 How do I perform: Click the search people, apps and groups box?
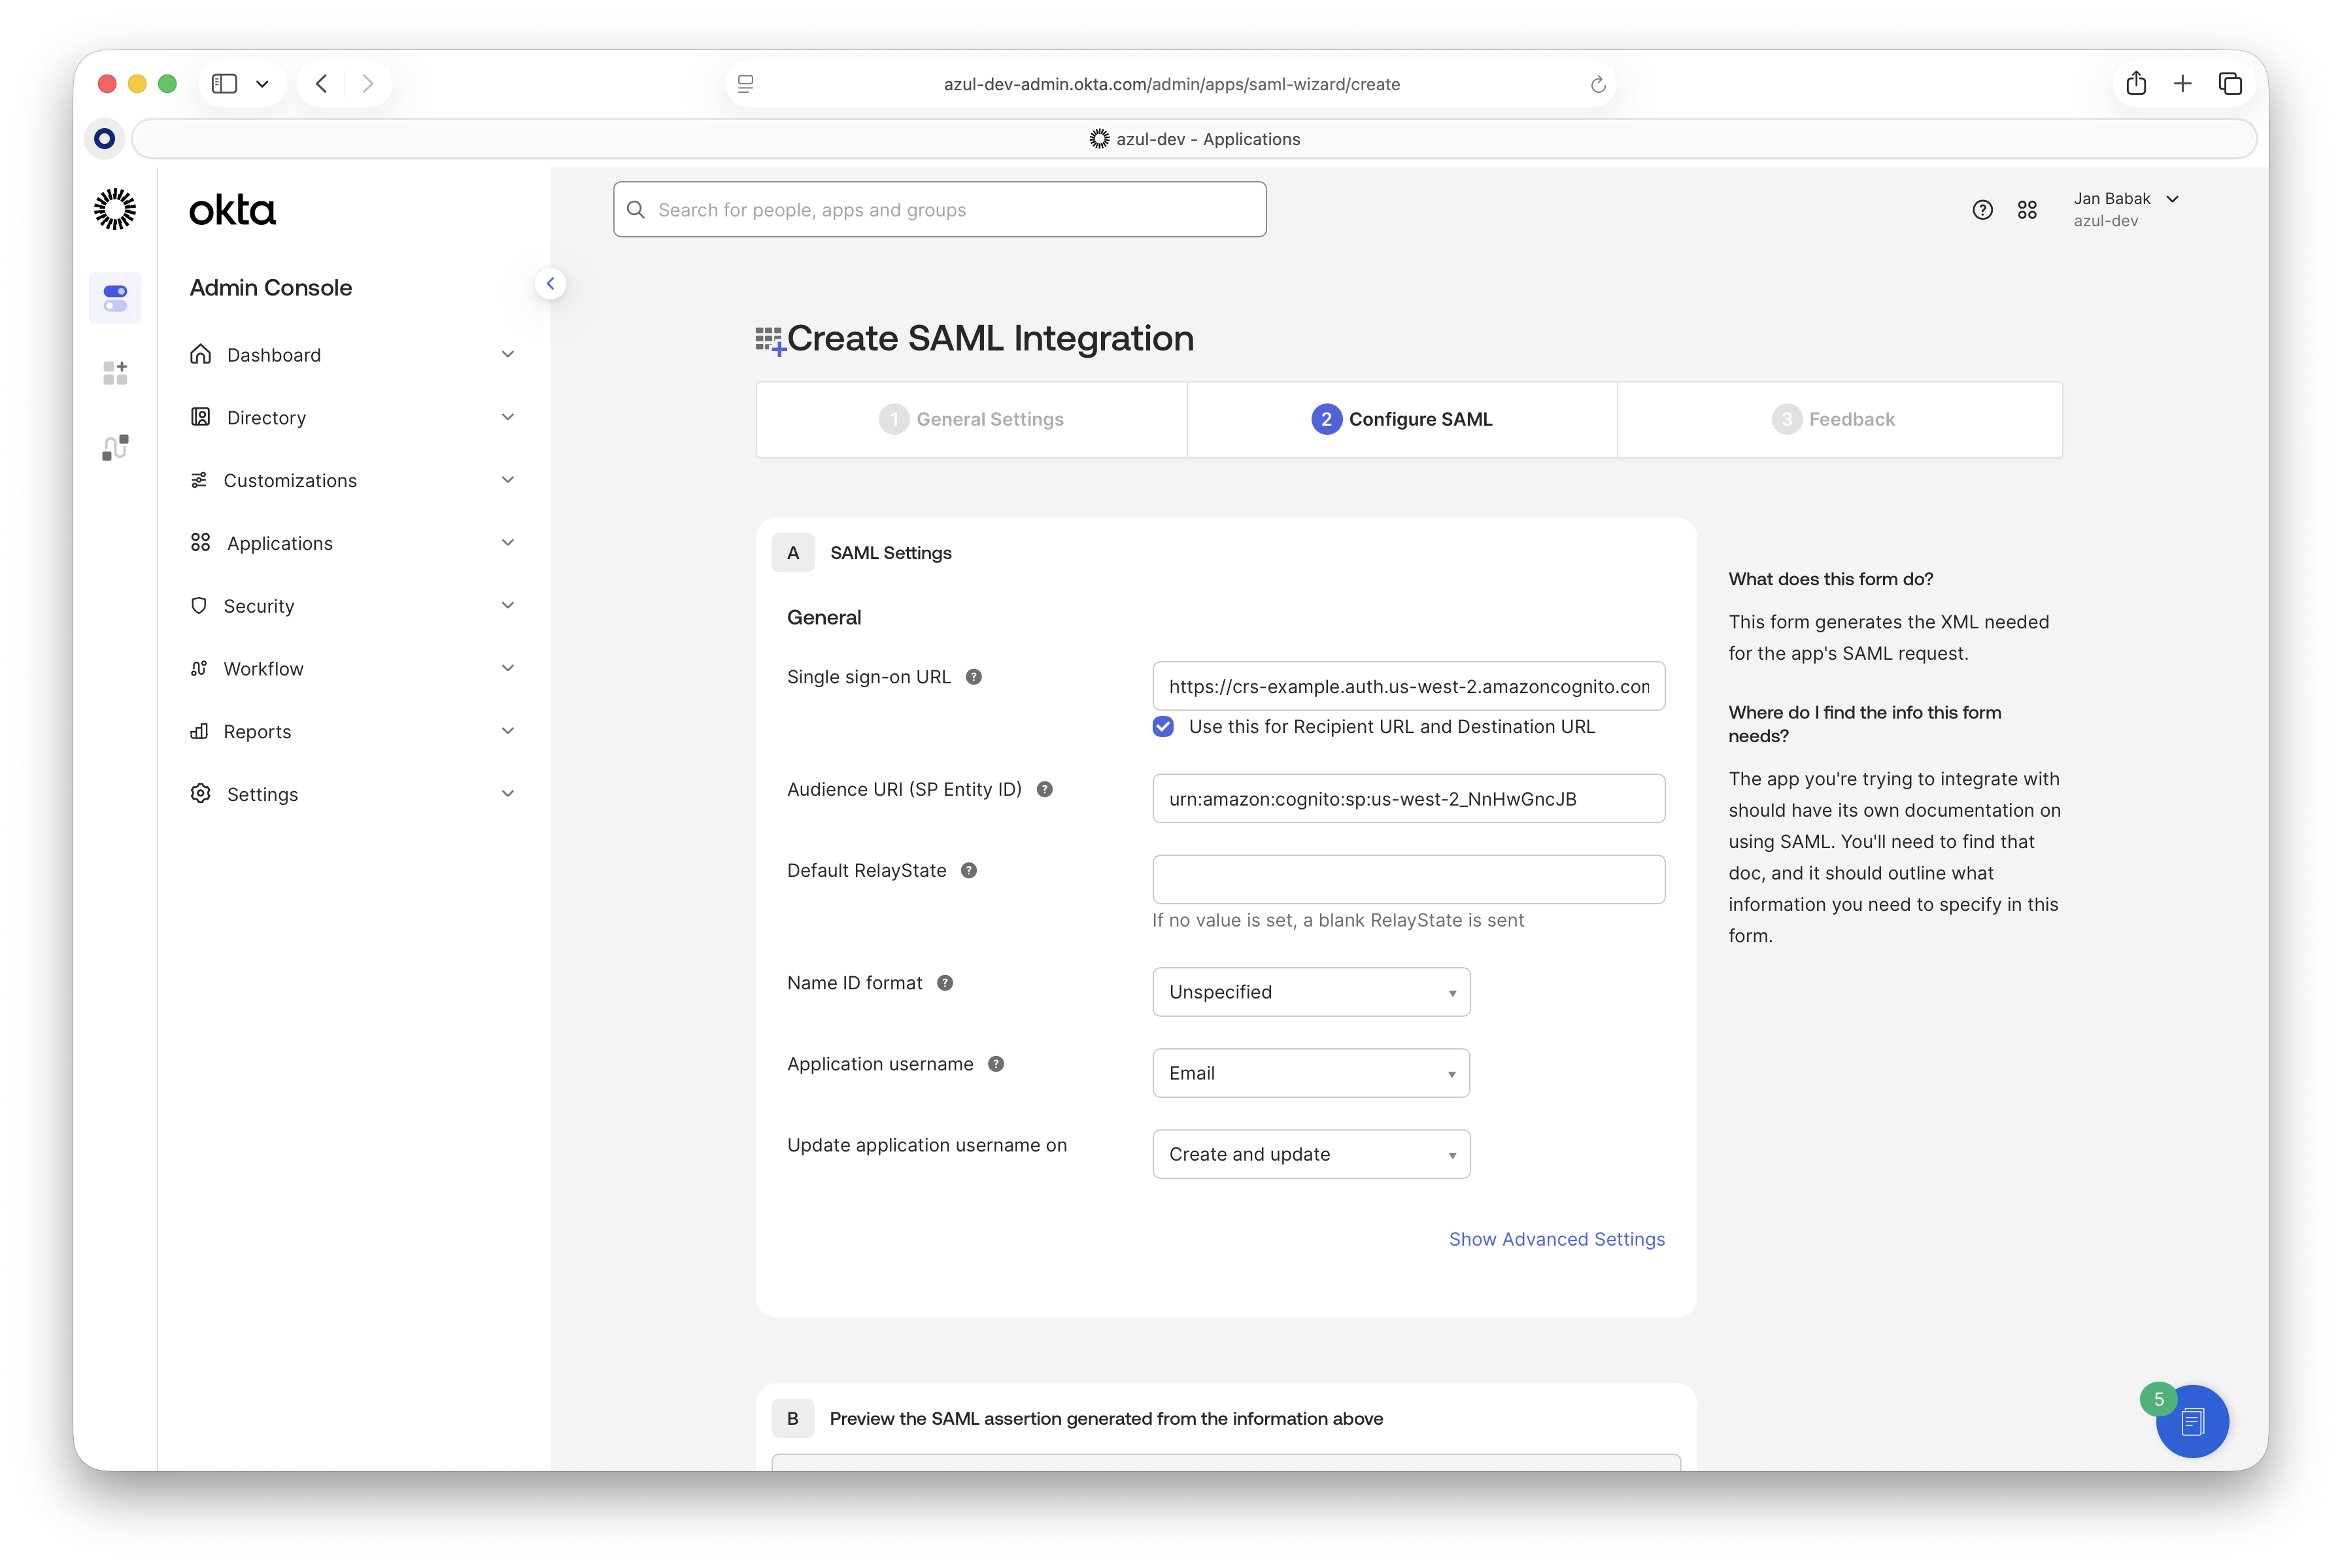click(940, 210)
